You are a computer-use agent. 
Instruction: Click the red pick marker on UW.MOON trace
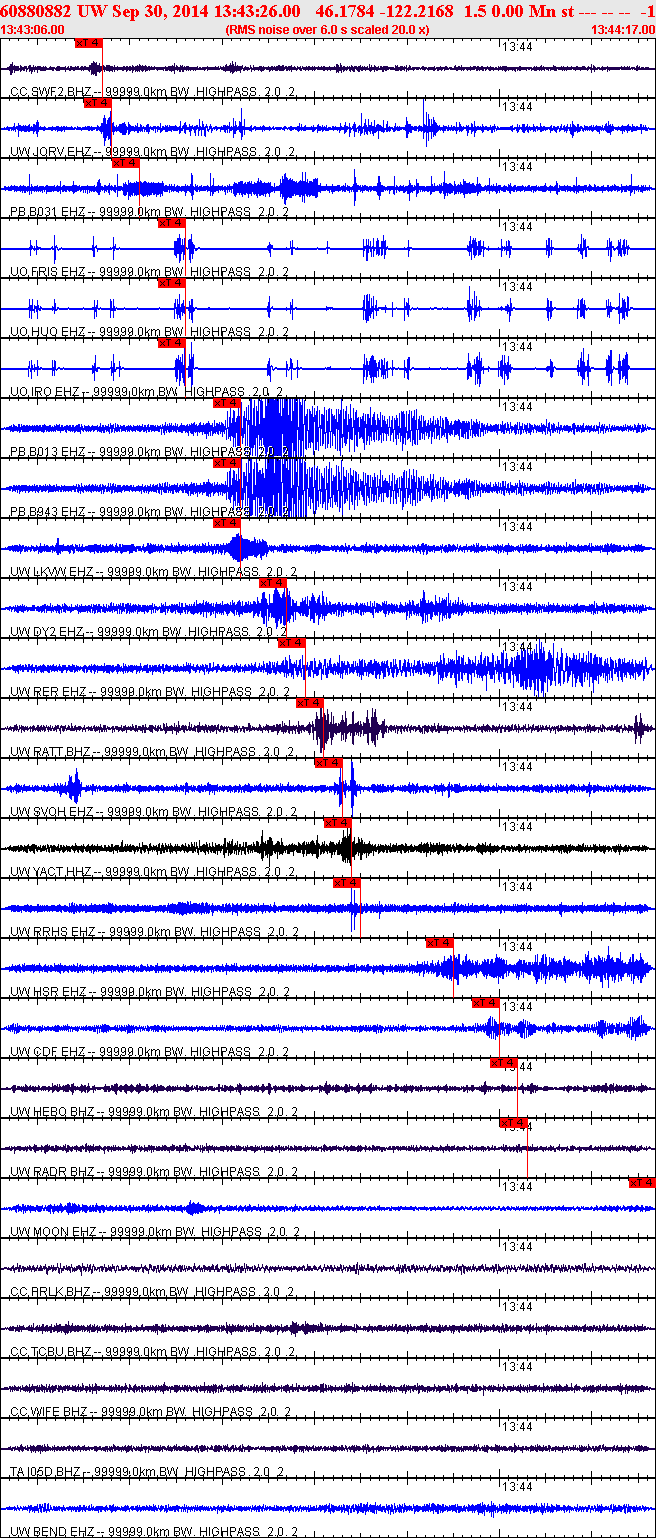point(642,1183)
